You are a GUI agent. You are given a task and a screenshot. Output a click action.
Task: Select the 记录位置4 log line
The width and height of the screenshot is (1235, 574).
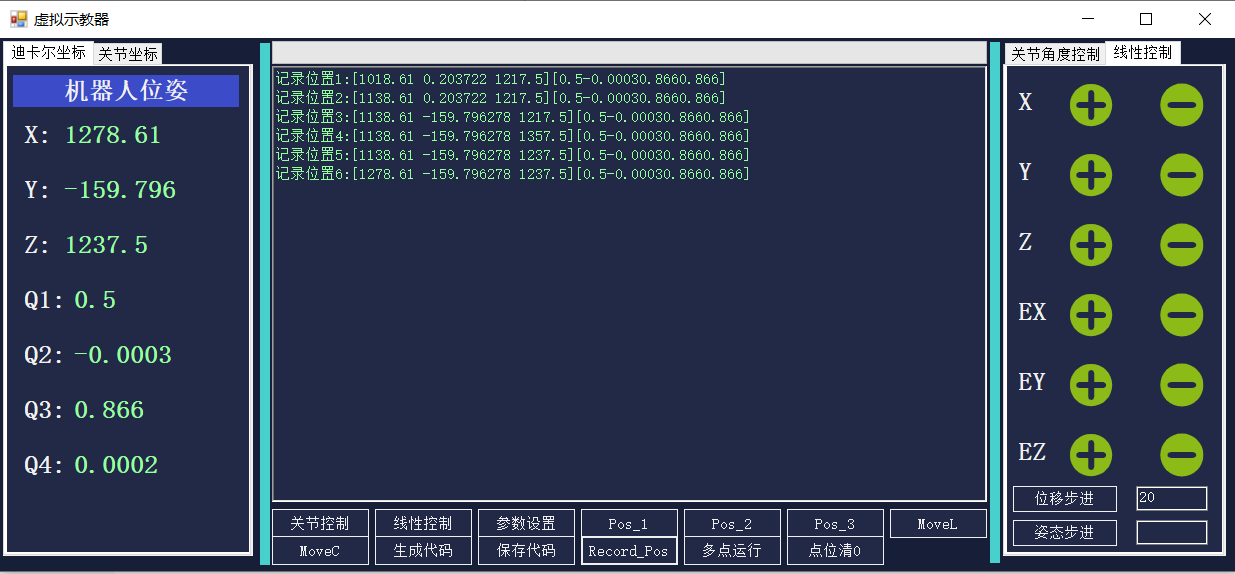click(512, 136)
